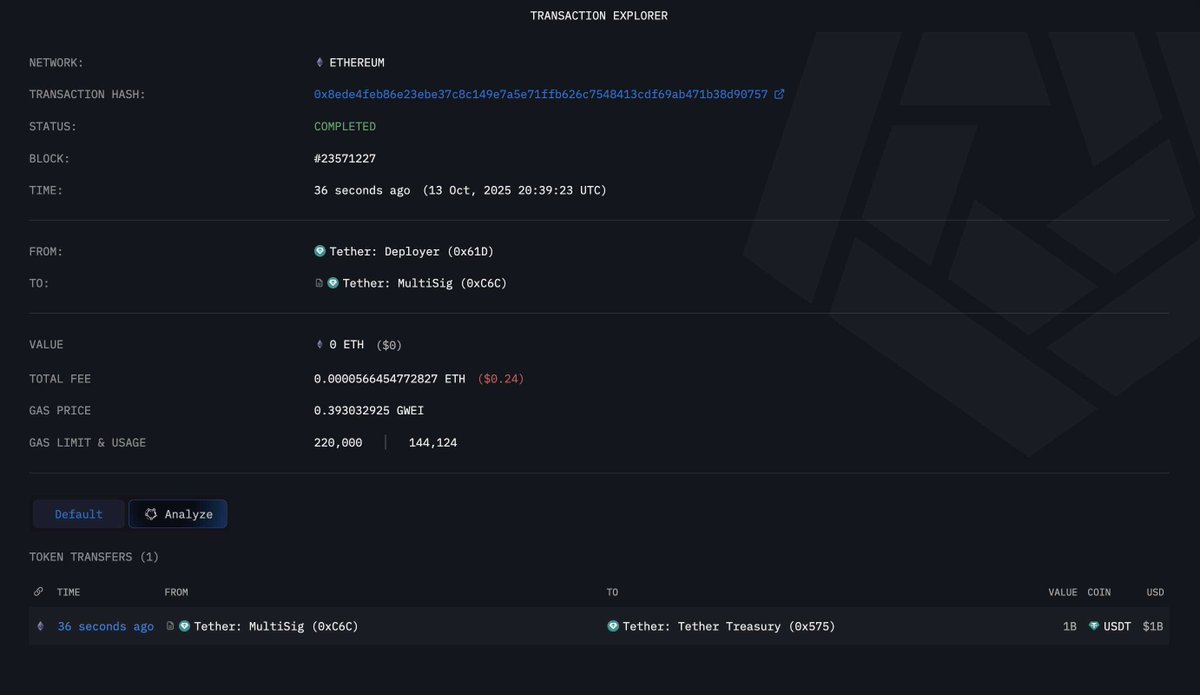Viewport: 1200px width, 695px height.
Task: Open Tether: MultiSig (0xC6C) in the transfer row
Action: click(276, 627)
